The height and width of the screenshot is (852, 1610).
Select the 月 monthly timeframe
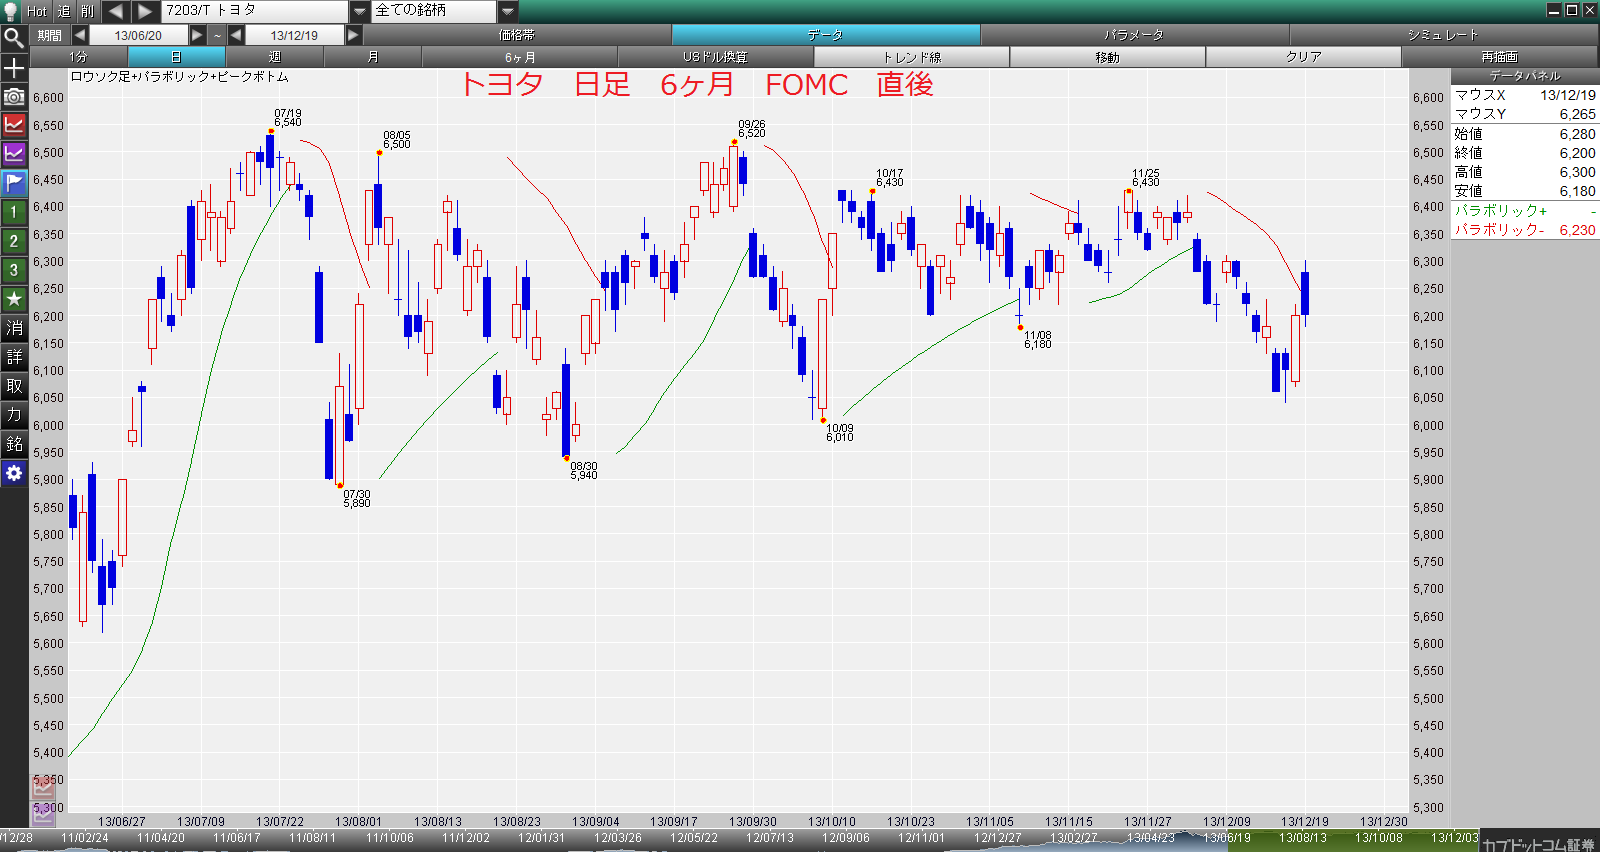click(x=373, y=57)
